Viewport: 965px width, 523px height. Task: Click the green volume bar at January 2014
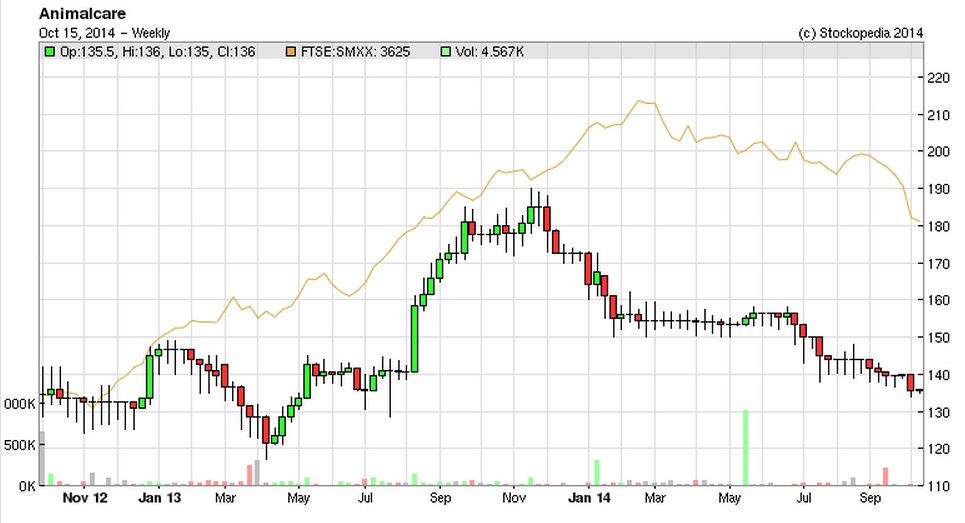[x=596, y=473]
